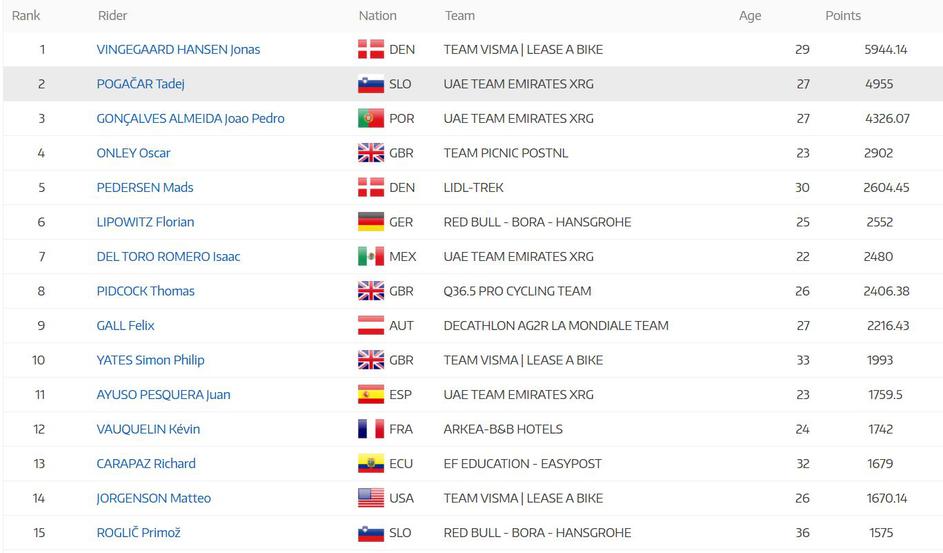This screenshot has width=943, height=553.
Task: Click team name LIDL-TREK
Action: click(473, 188)
